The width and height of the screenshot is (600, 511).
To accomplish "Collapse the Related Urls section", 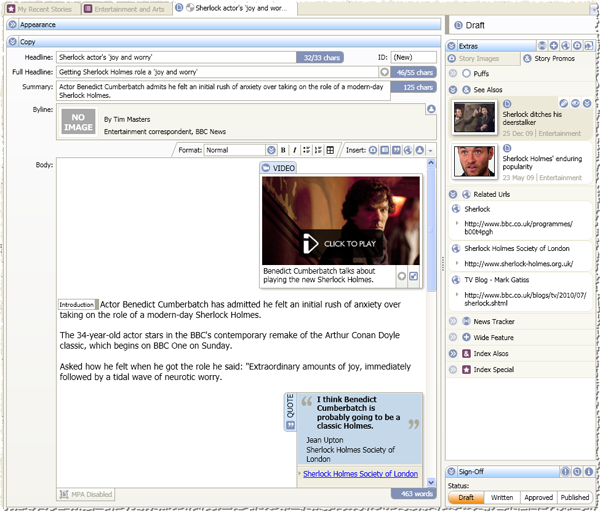I will coord(453,194).
